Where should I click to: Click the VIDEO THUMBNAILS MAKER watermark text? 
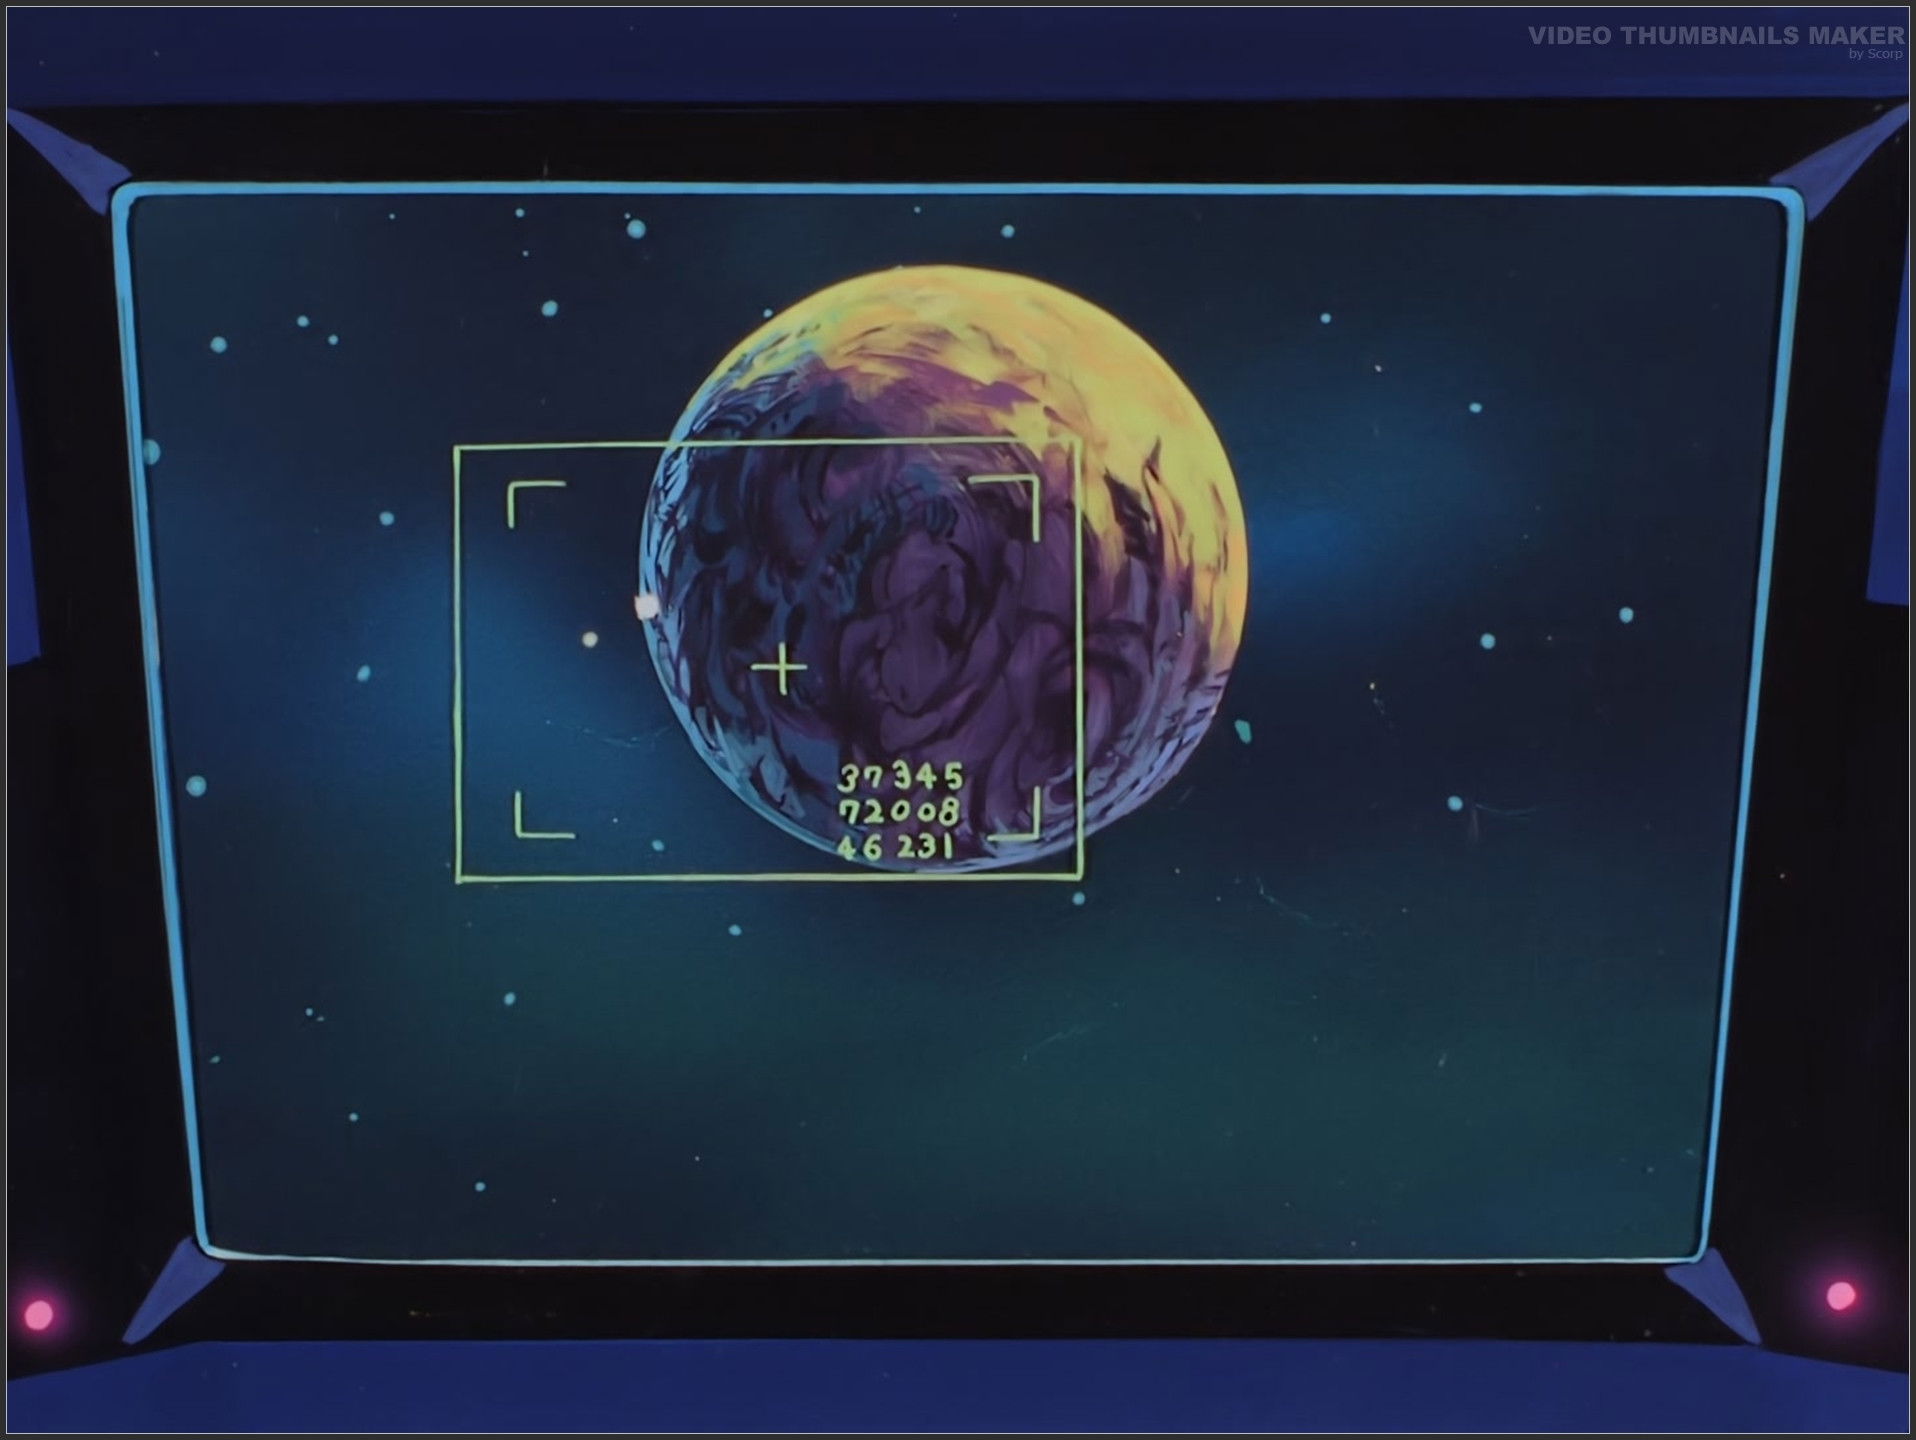pyautogui.click(x=1715, y=36)
